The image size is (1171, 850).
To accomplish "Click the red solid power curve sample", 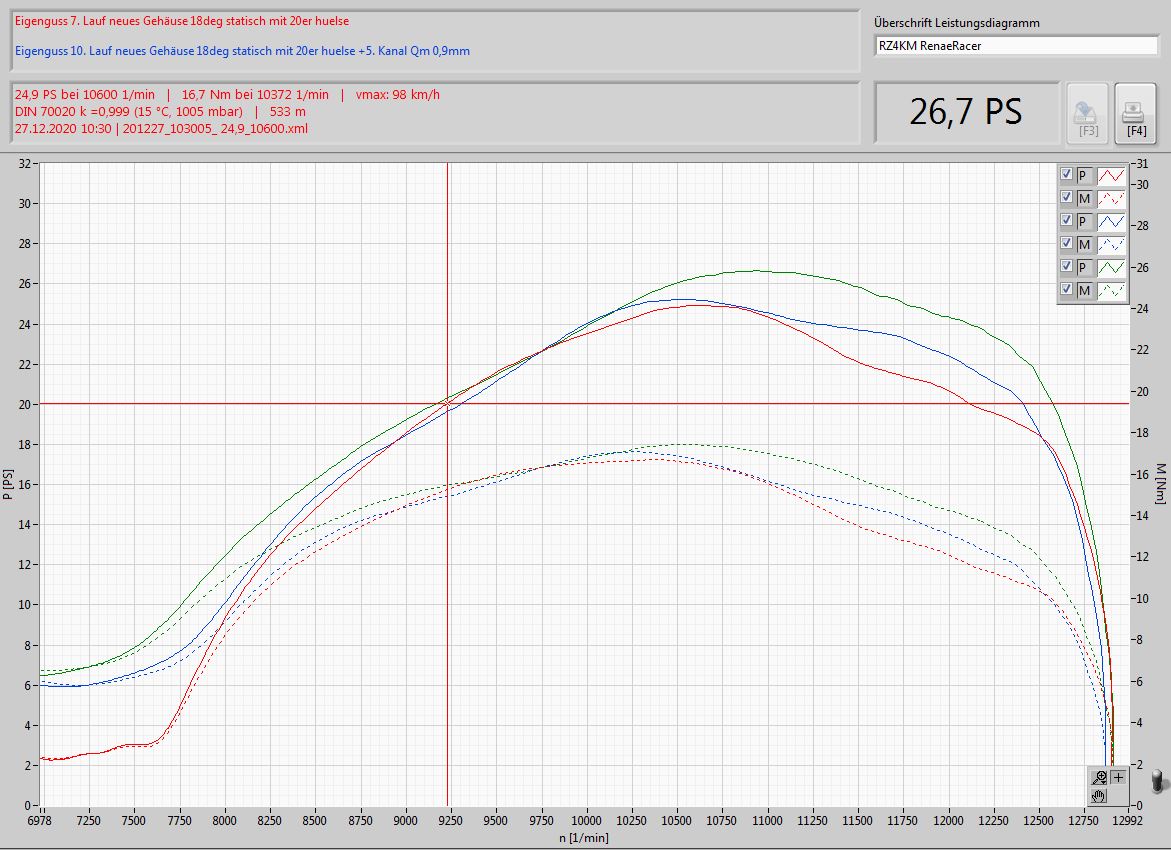I will [x=1112, y=176].
